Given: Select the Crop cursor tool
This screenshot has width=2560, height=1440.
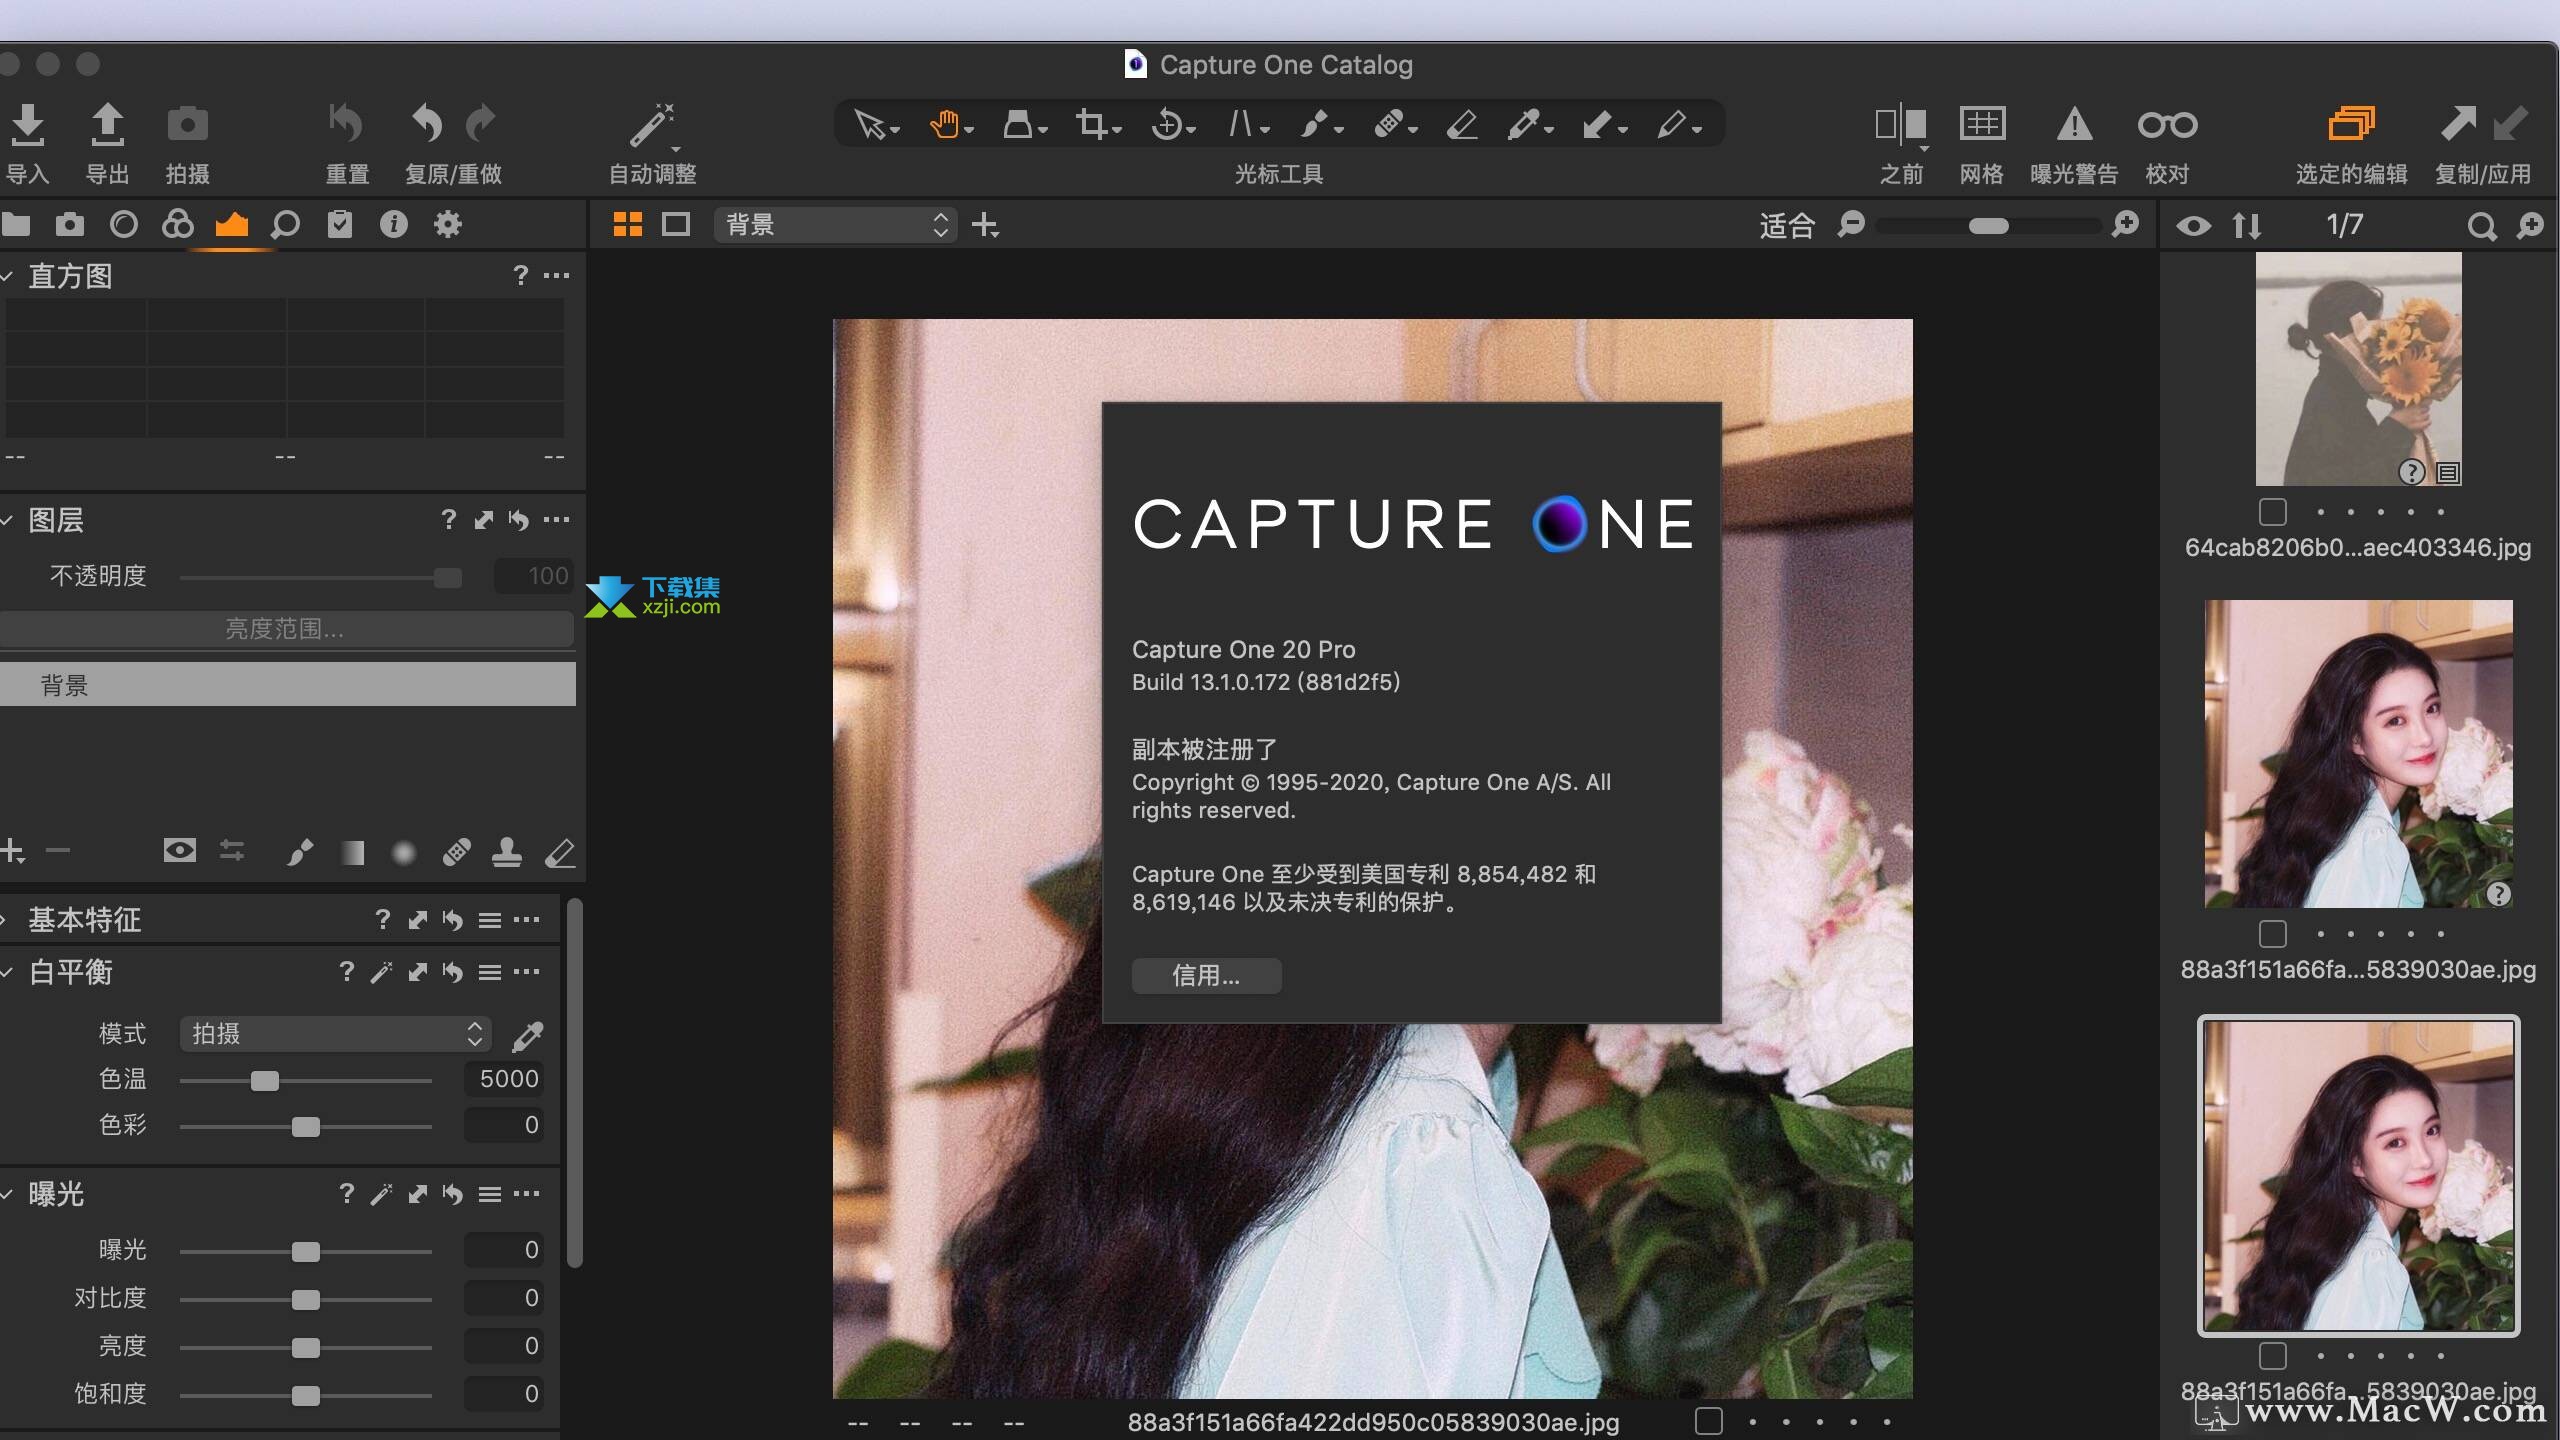Looking at the screenshot, I should tap(1090, 125).
